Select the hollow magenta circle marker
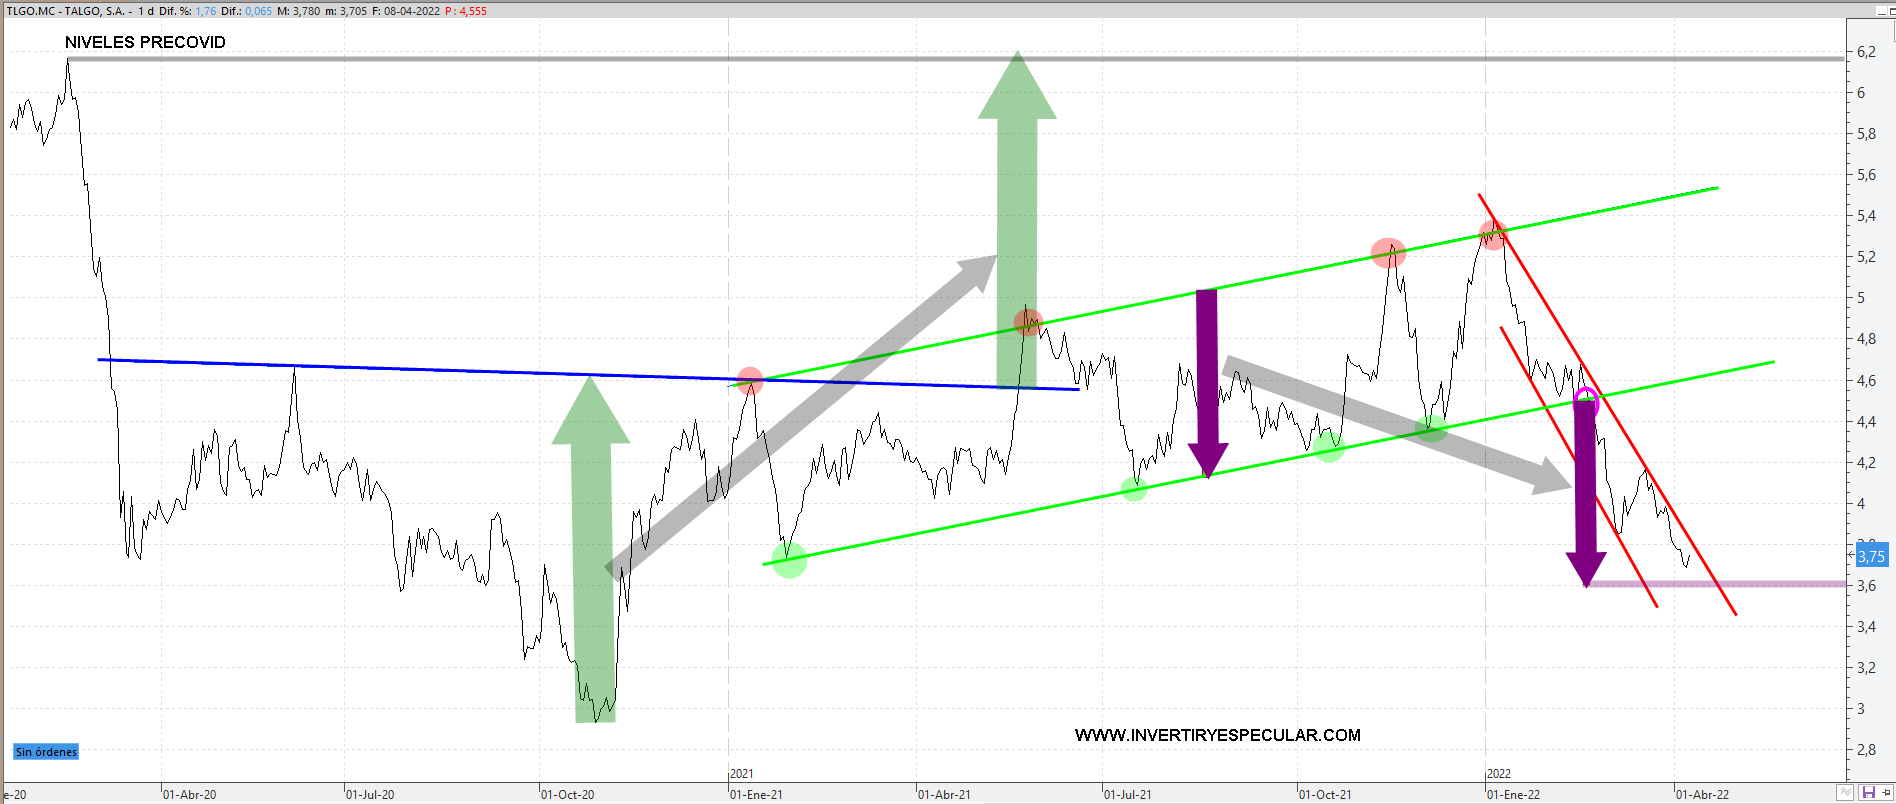1896x804 pixels. [x=1586, y=400]
